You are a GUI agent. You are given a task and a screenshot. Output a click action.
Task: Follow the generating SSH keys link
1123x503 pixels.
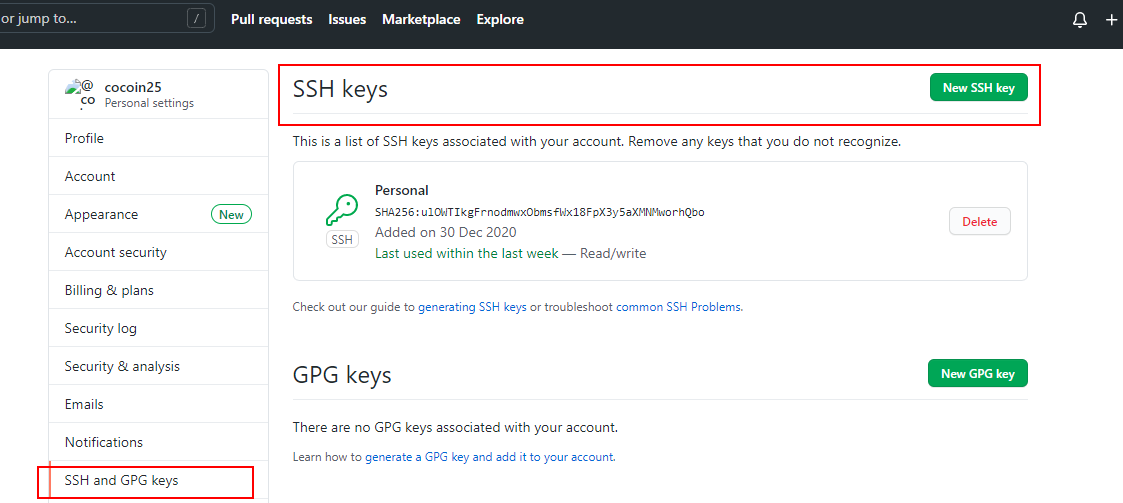coord(472,307)
